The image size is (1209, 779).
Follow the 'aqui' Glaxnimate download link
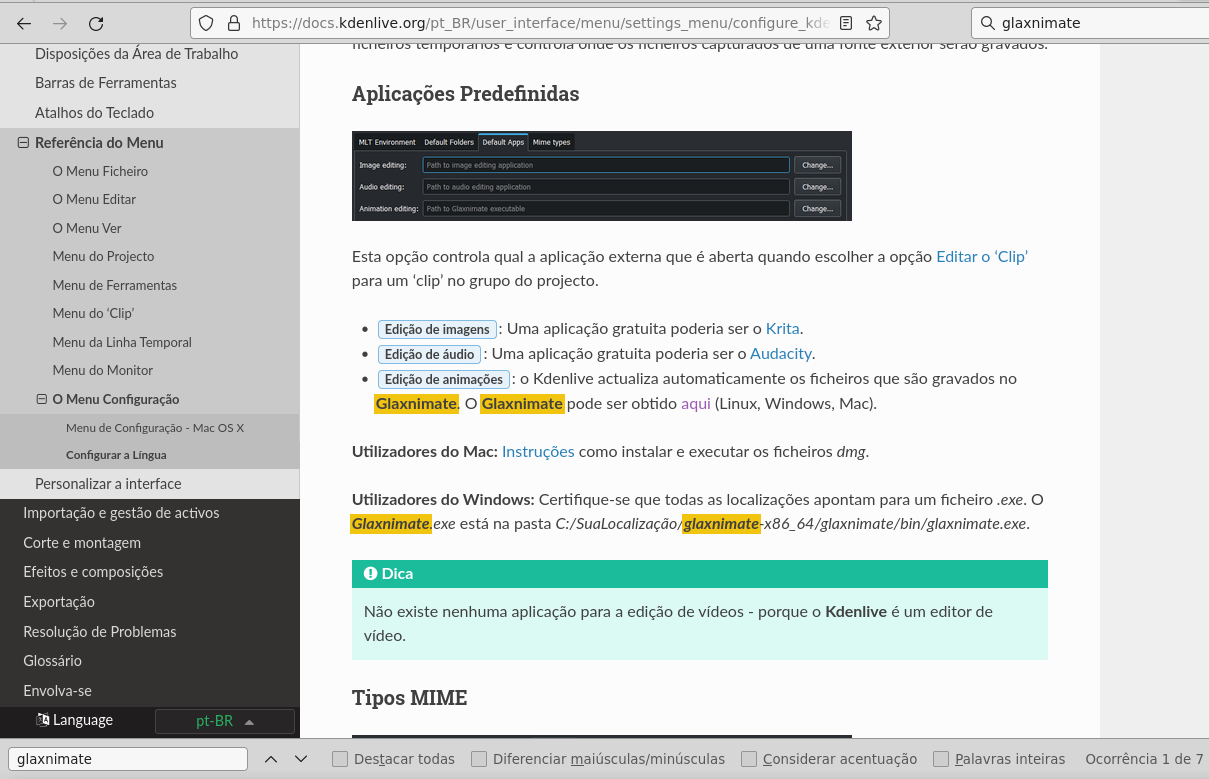[696, 403]
